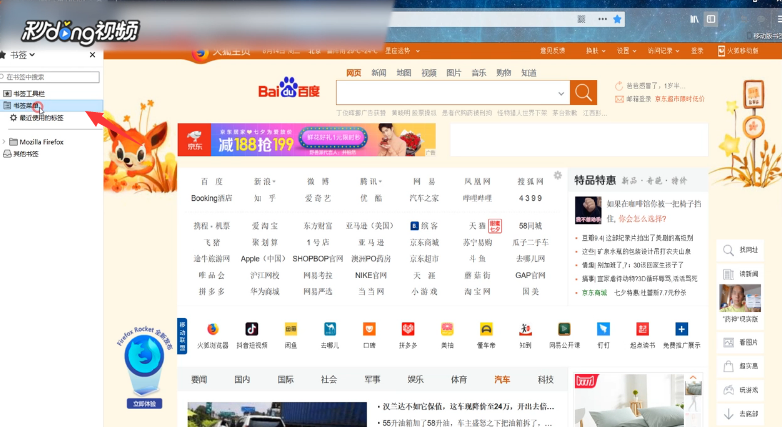Open SHOPBOP官网 link
The image size is (782, 427).
click(x=318, y=259)
